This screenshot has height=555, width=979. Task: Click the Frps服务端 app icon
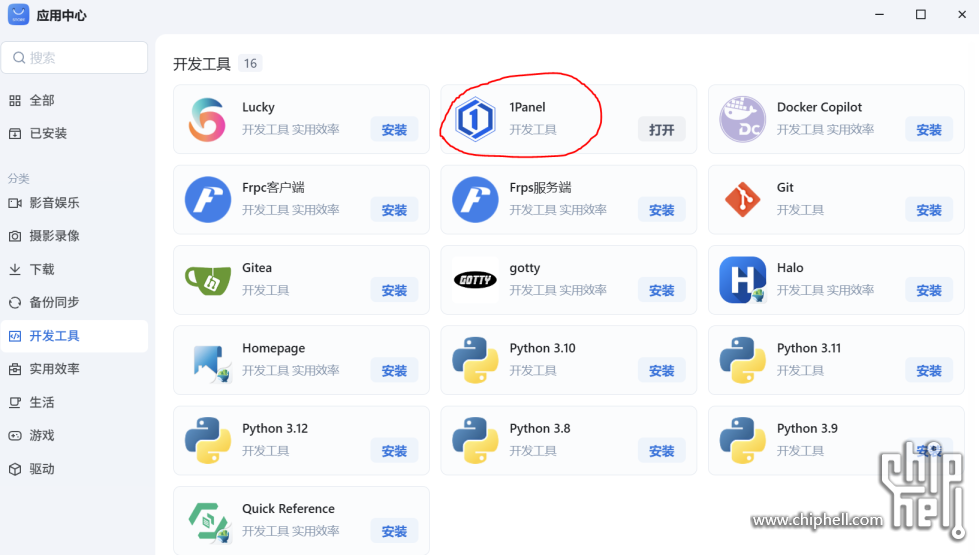475,200
